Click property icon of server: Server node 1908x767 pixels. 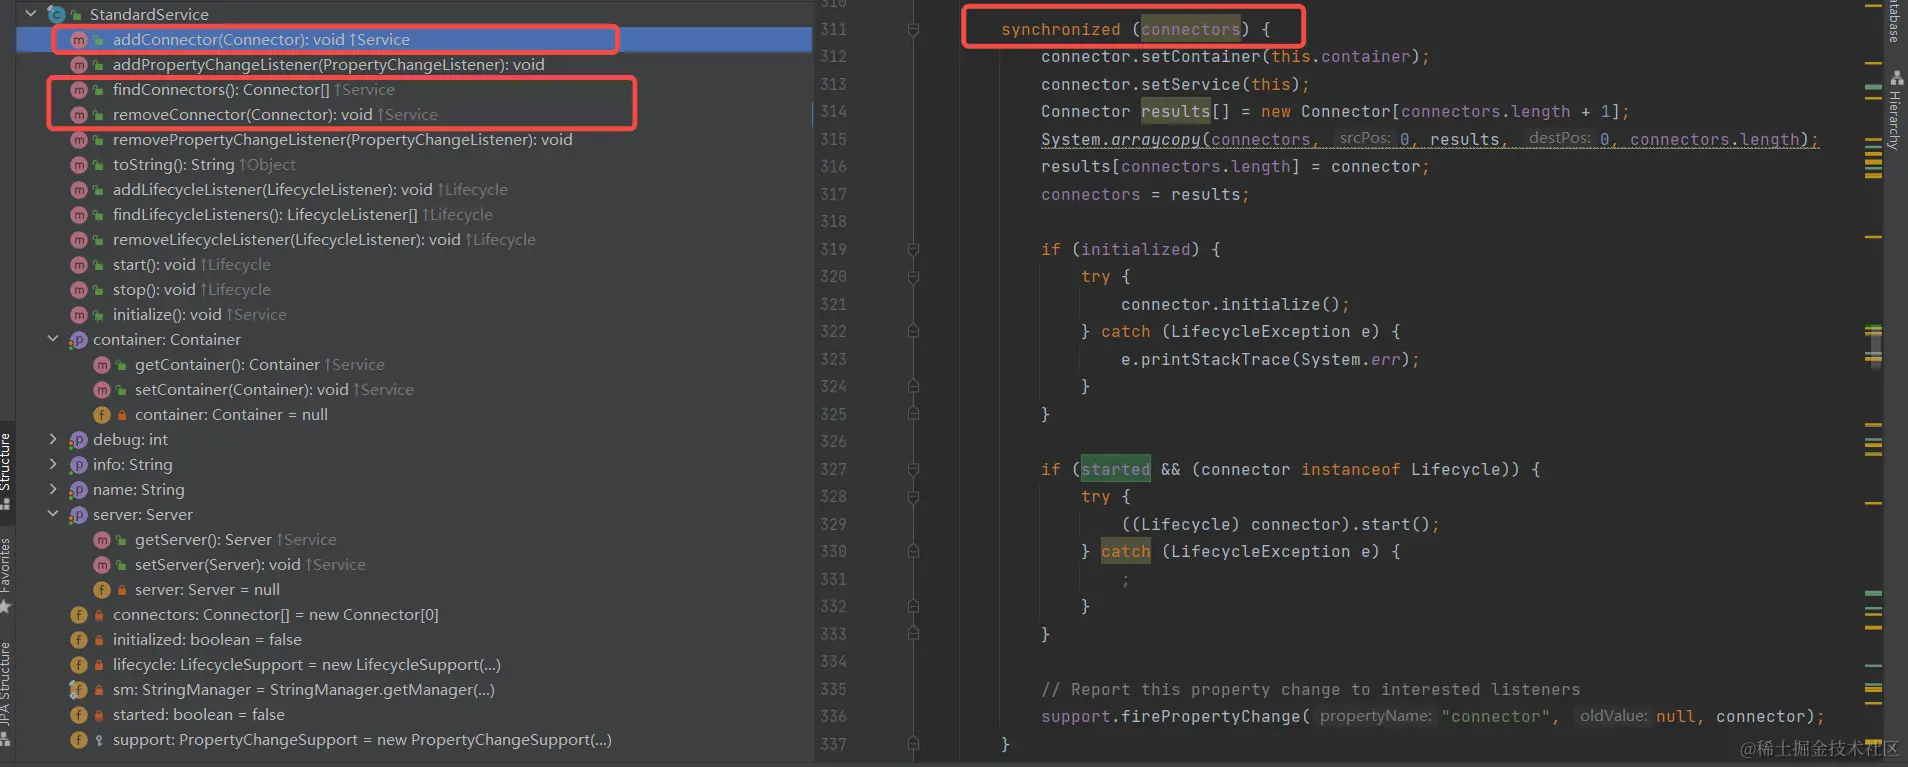(78, 515)
